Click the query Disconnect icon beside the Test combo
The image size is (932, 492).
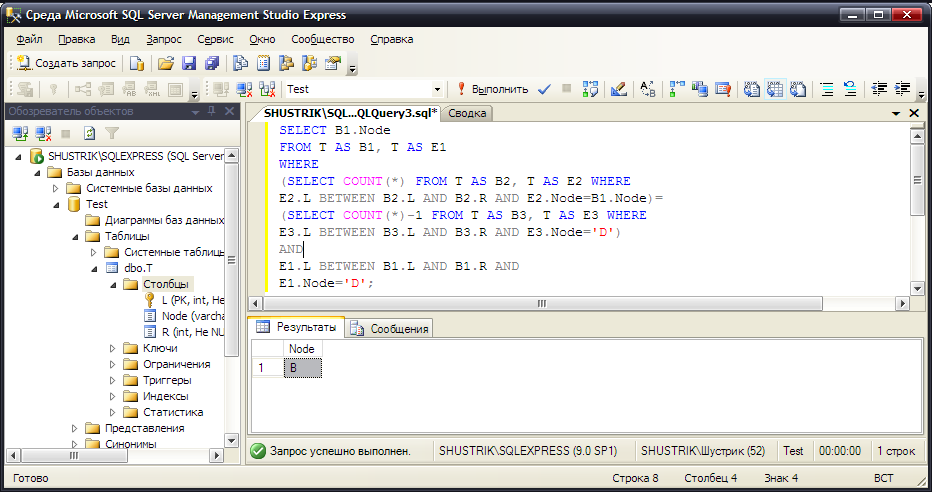coord(244,89)
